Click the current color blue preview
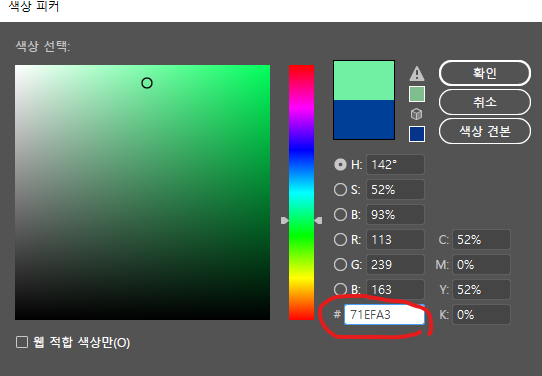The width and height of the screenshot is (542, 376). (x=364, y=120)
